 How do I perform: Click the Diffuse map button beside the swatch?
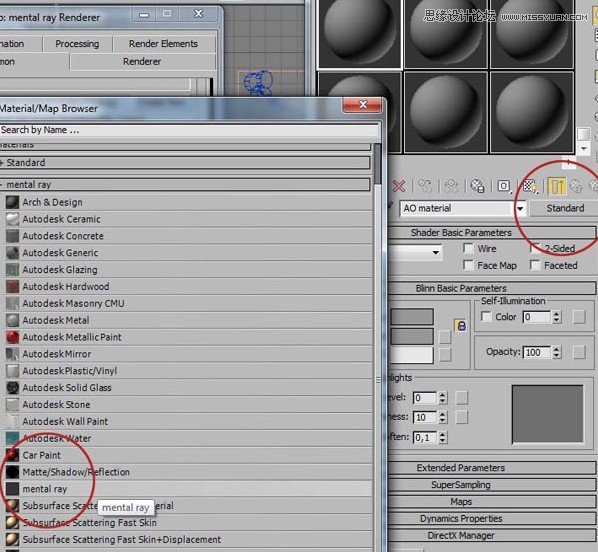445,337
